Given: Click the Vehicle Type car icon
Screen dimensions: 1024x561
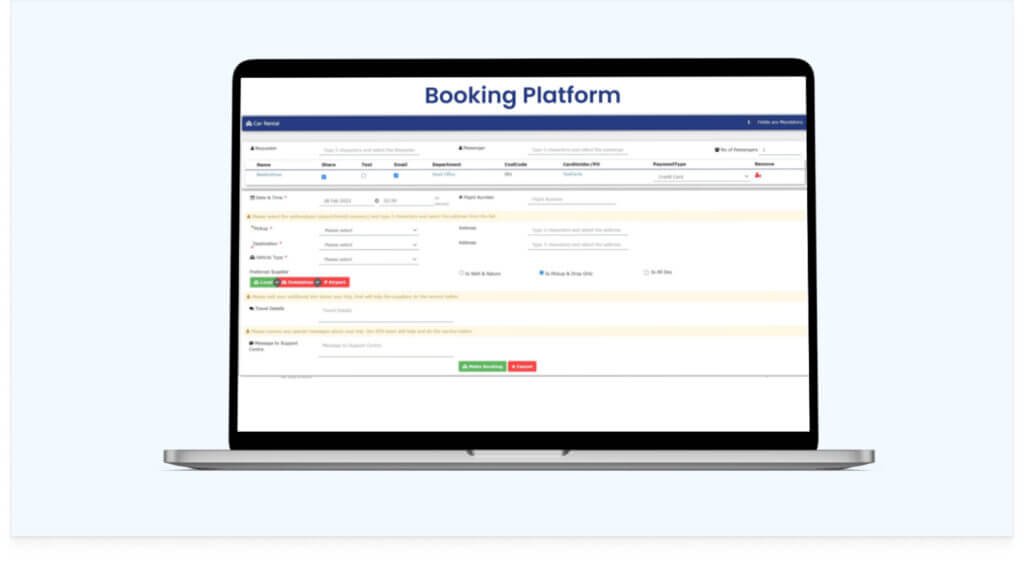Looking at the screenshot, I should (x=252, y=258).
